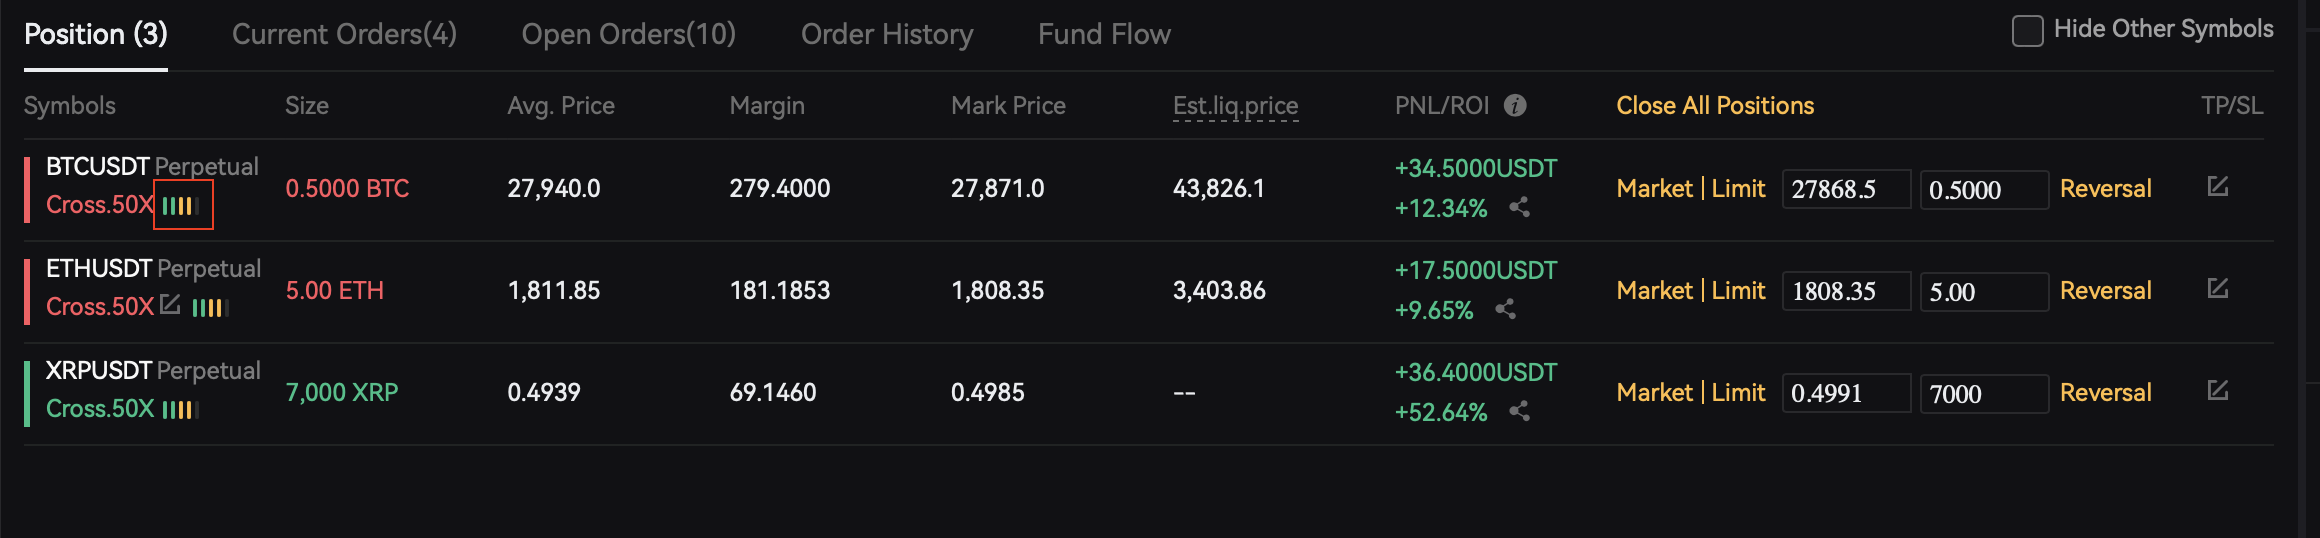This screenshot has height=538, width=2320.
Task: Click the XRPUSDT close quantity field 7000
Action: point(1984,393)
